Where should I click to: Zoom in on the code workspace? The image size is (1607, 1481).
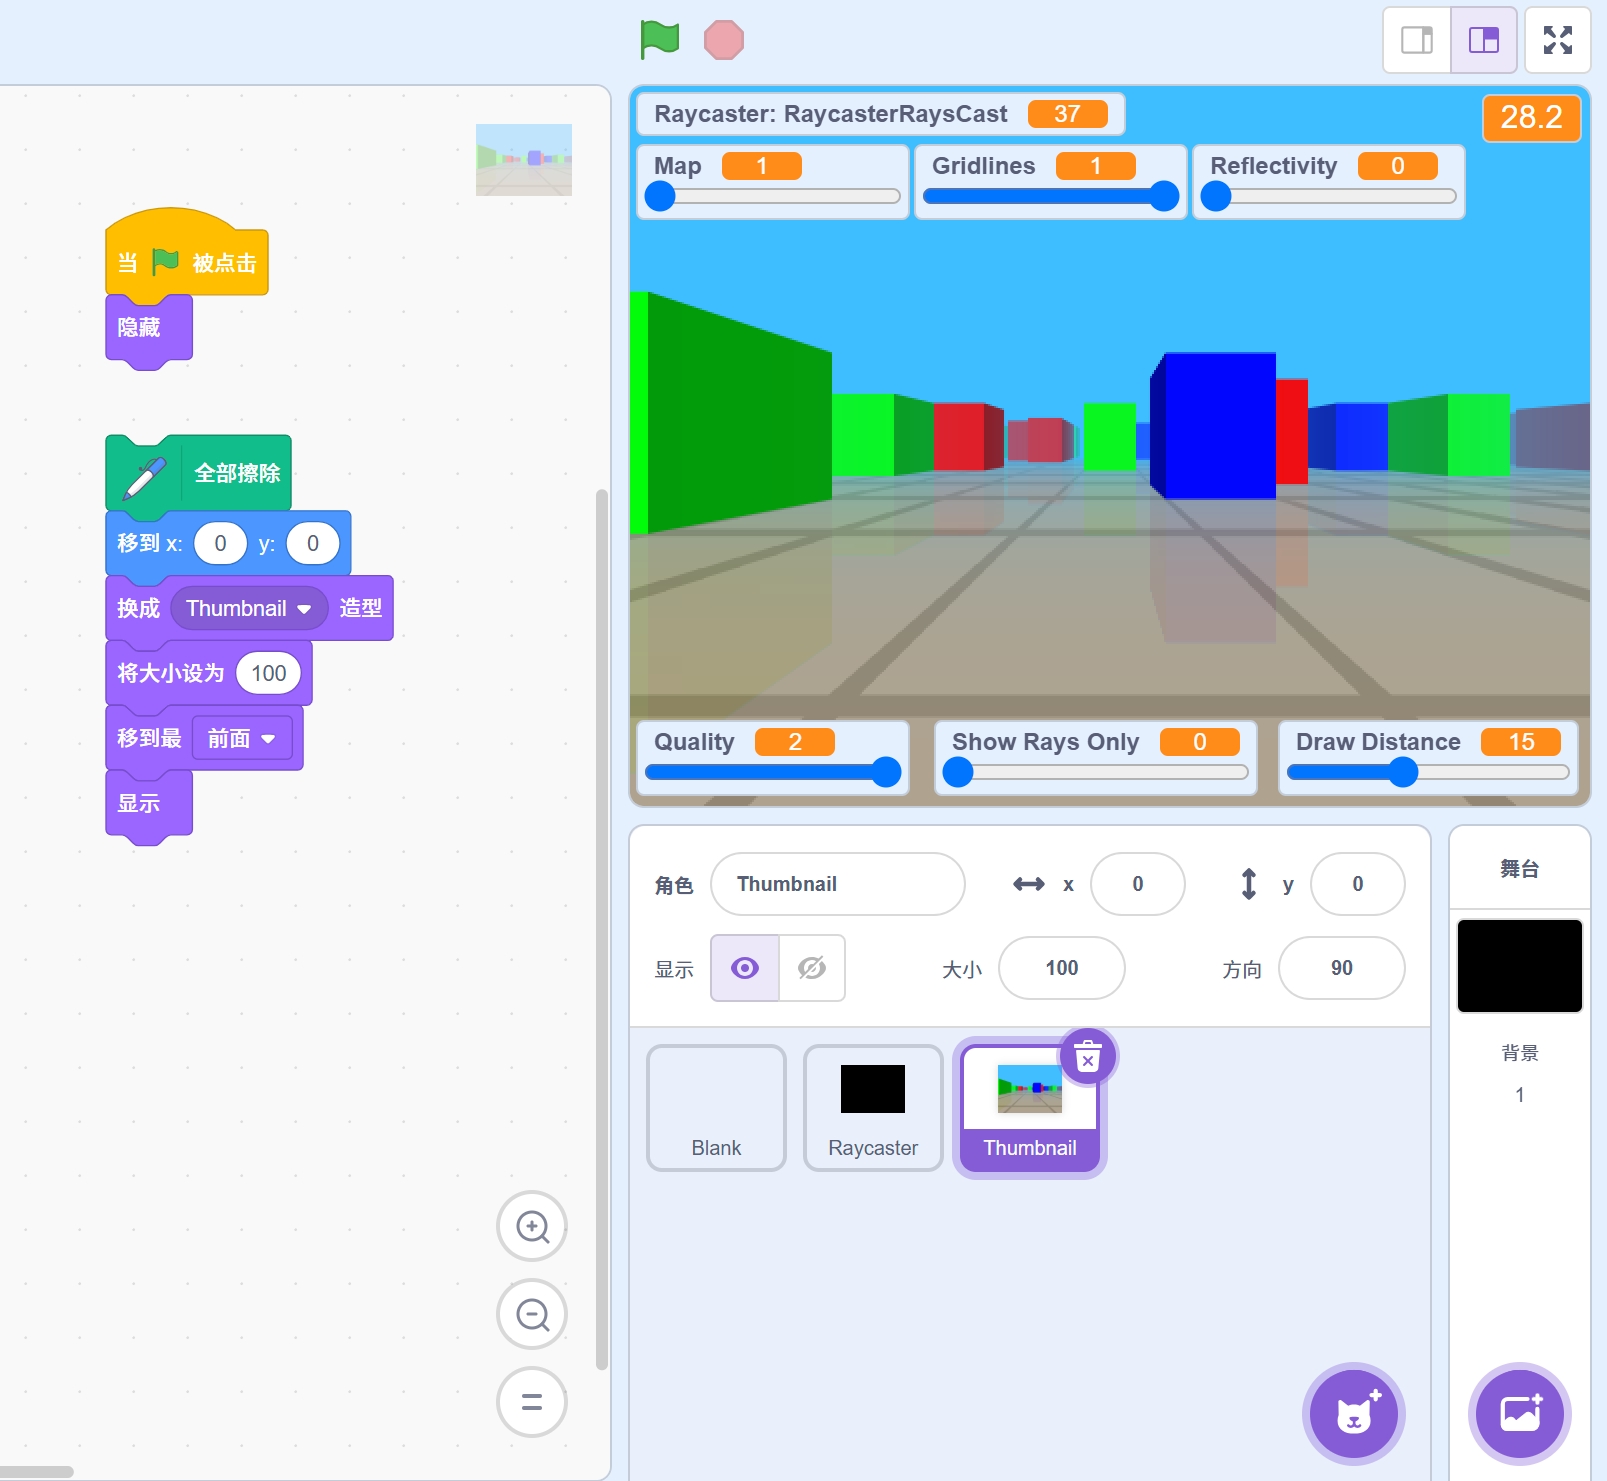click(532, 1226)
